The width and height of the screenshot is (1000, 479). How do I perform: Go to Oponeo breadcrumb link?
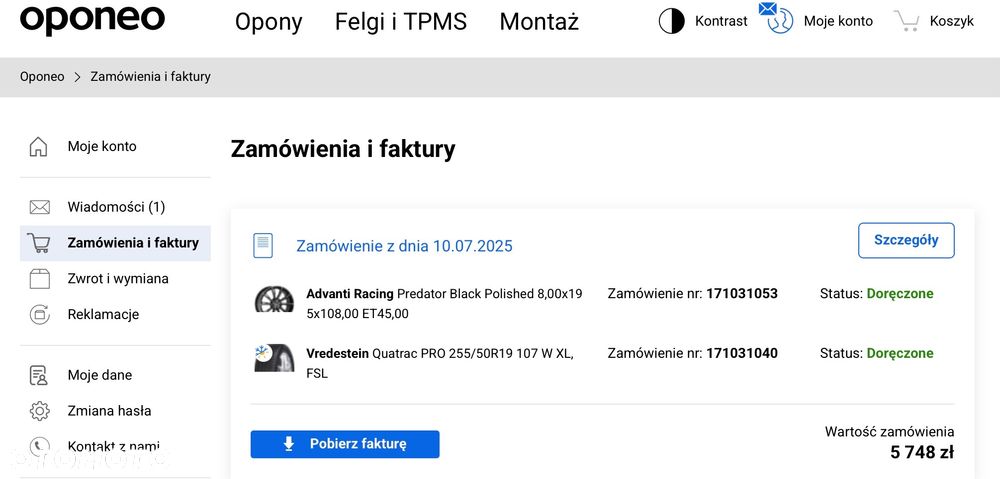click(42, 77)
